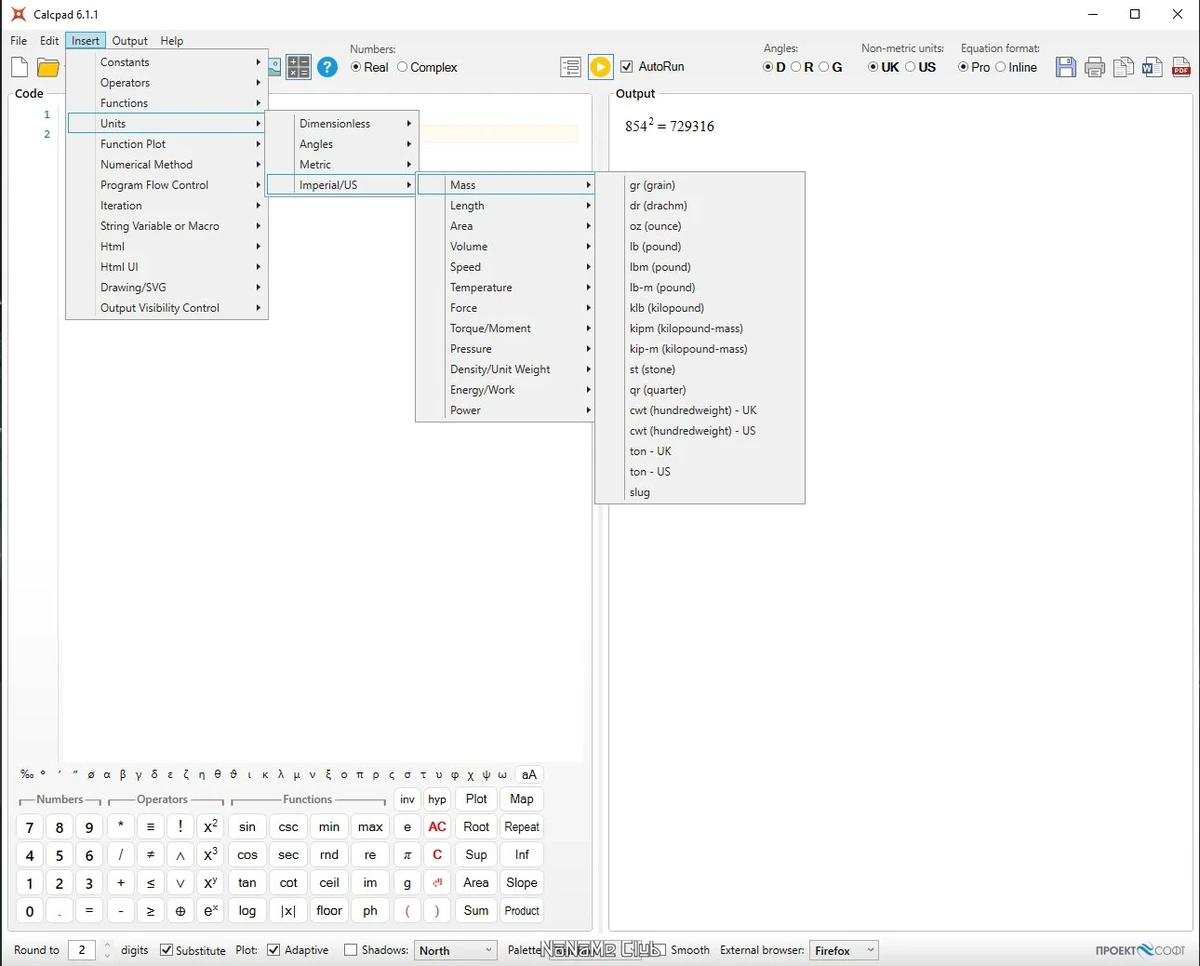The width and height of the screenshot is (1200, 966).
Task: Click the not-equal ≠ operator key
Action: coord(150,855)
